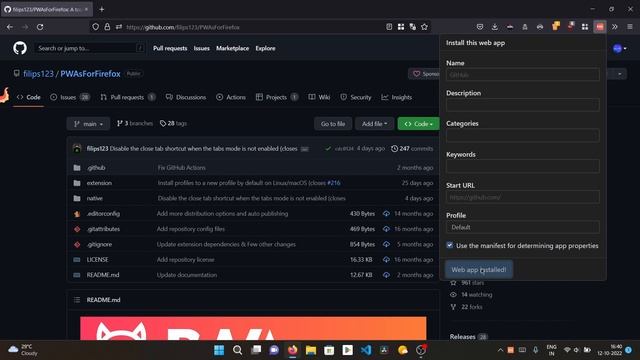The image size is (640, 360).
Task: Click the Web app installed button
Action: click(x=478, y=270)
